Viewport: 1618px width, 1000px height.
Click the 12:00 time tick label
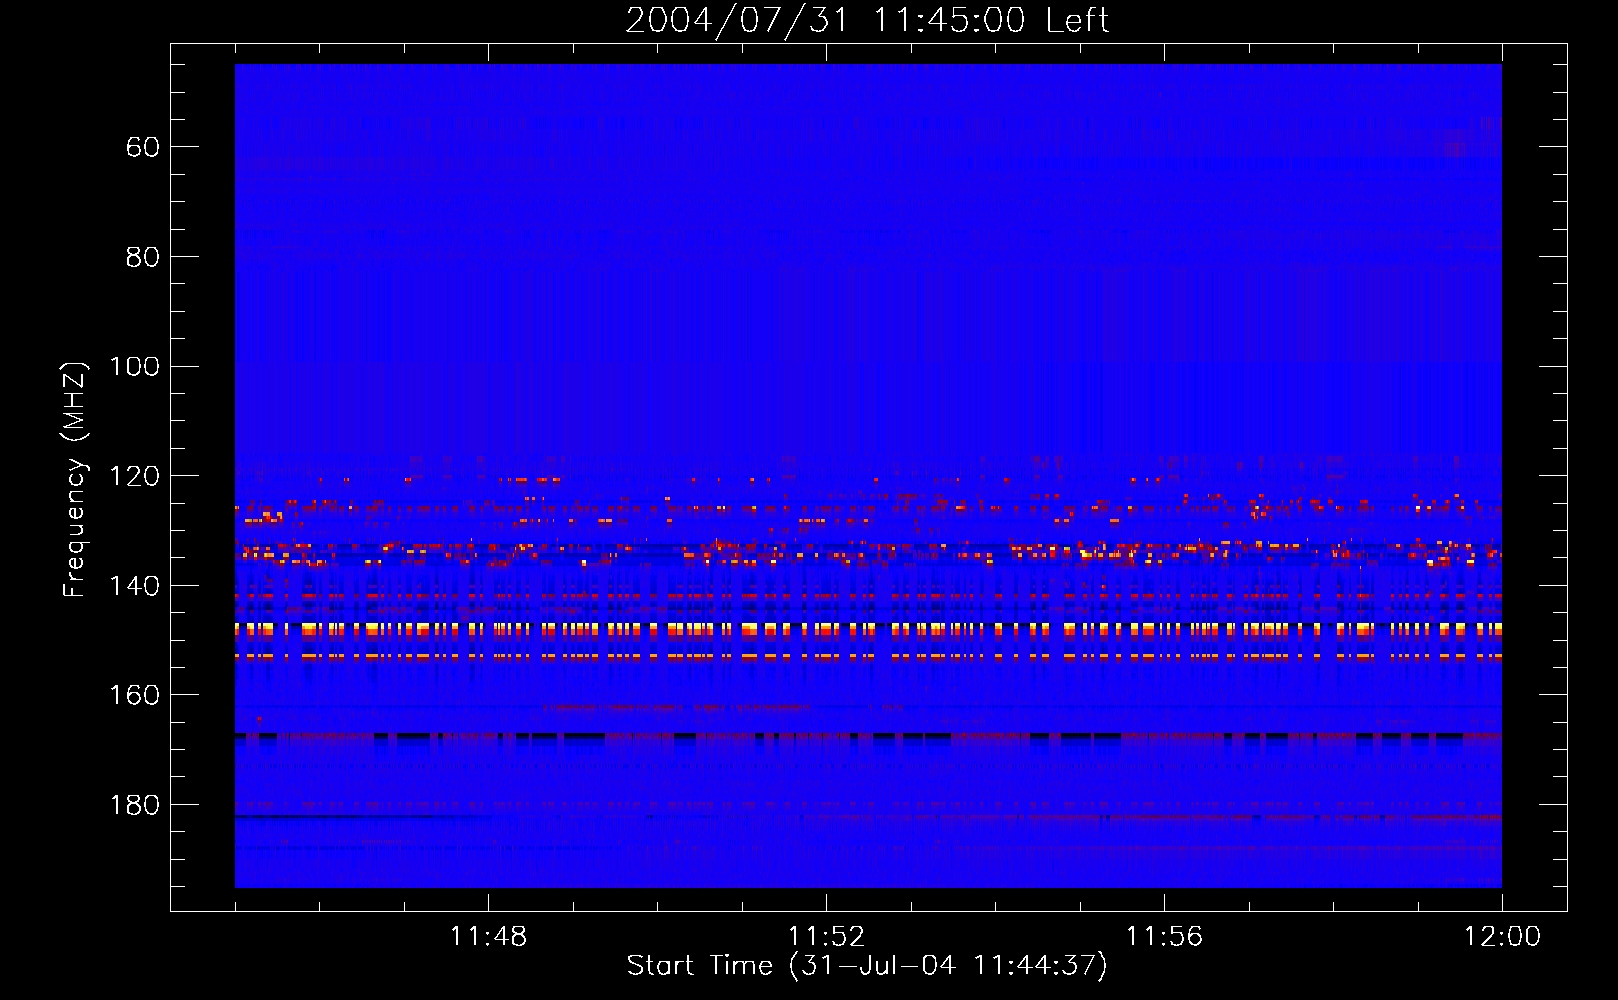tap(1502, 937)
